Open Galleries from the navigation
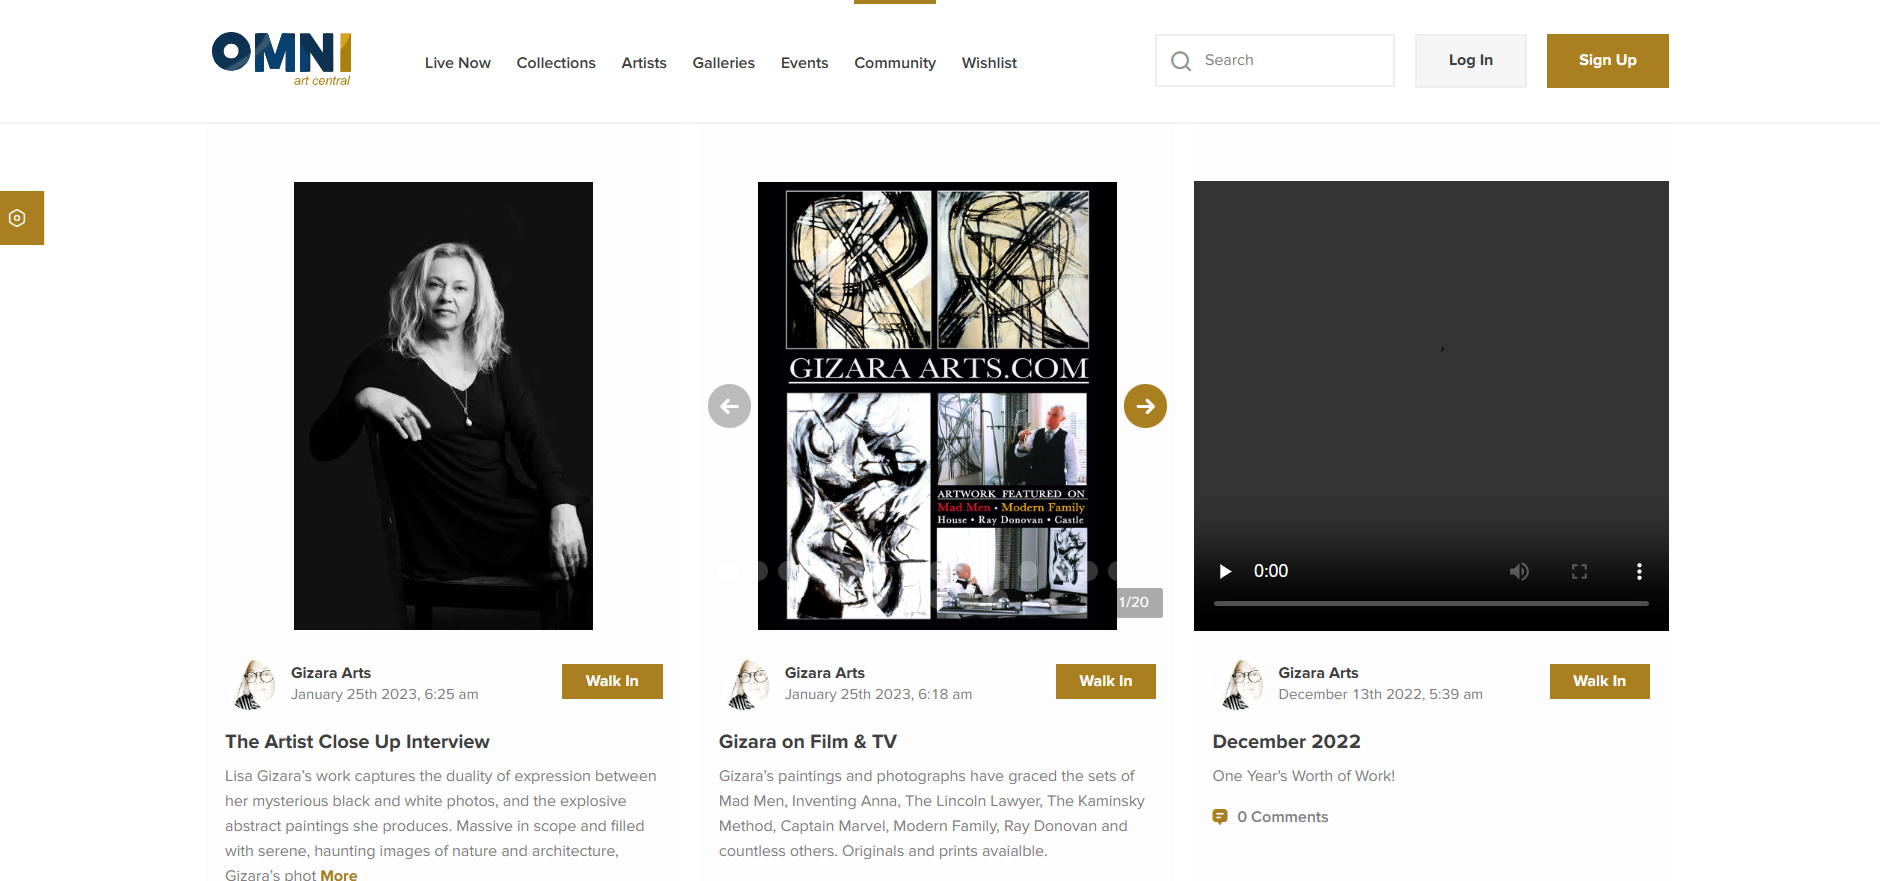This screenshot has height=881, width=1880. (x=724, y=63)
